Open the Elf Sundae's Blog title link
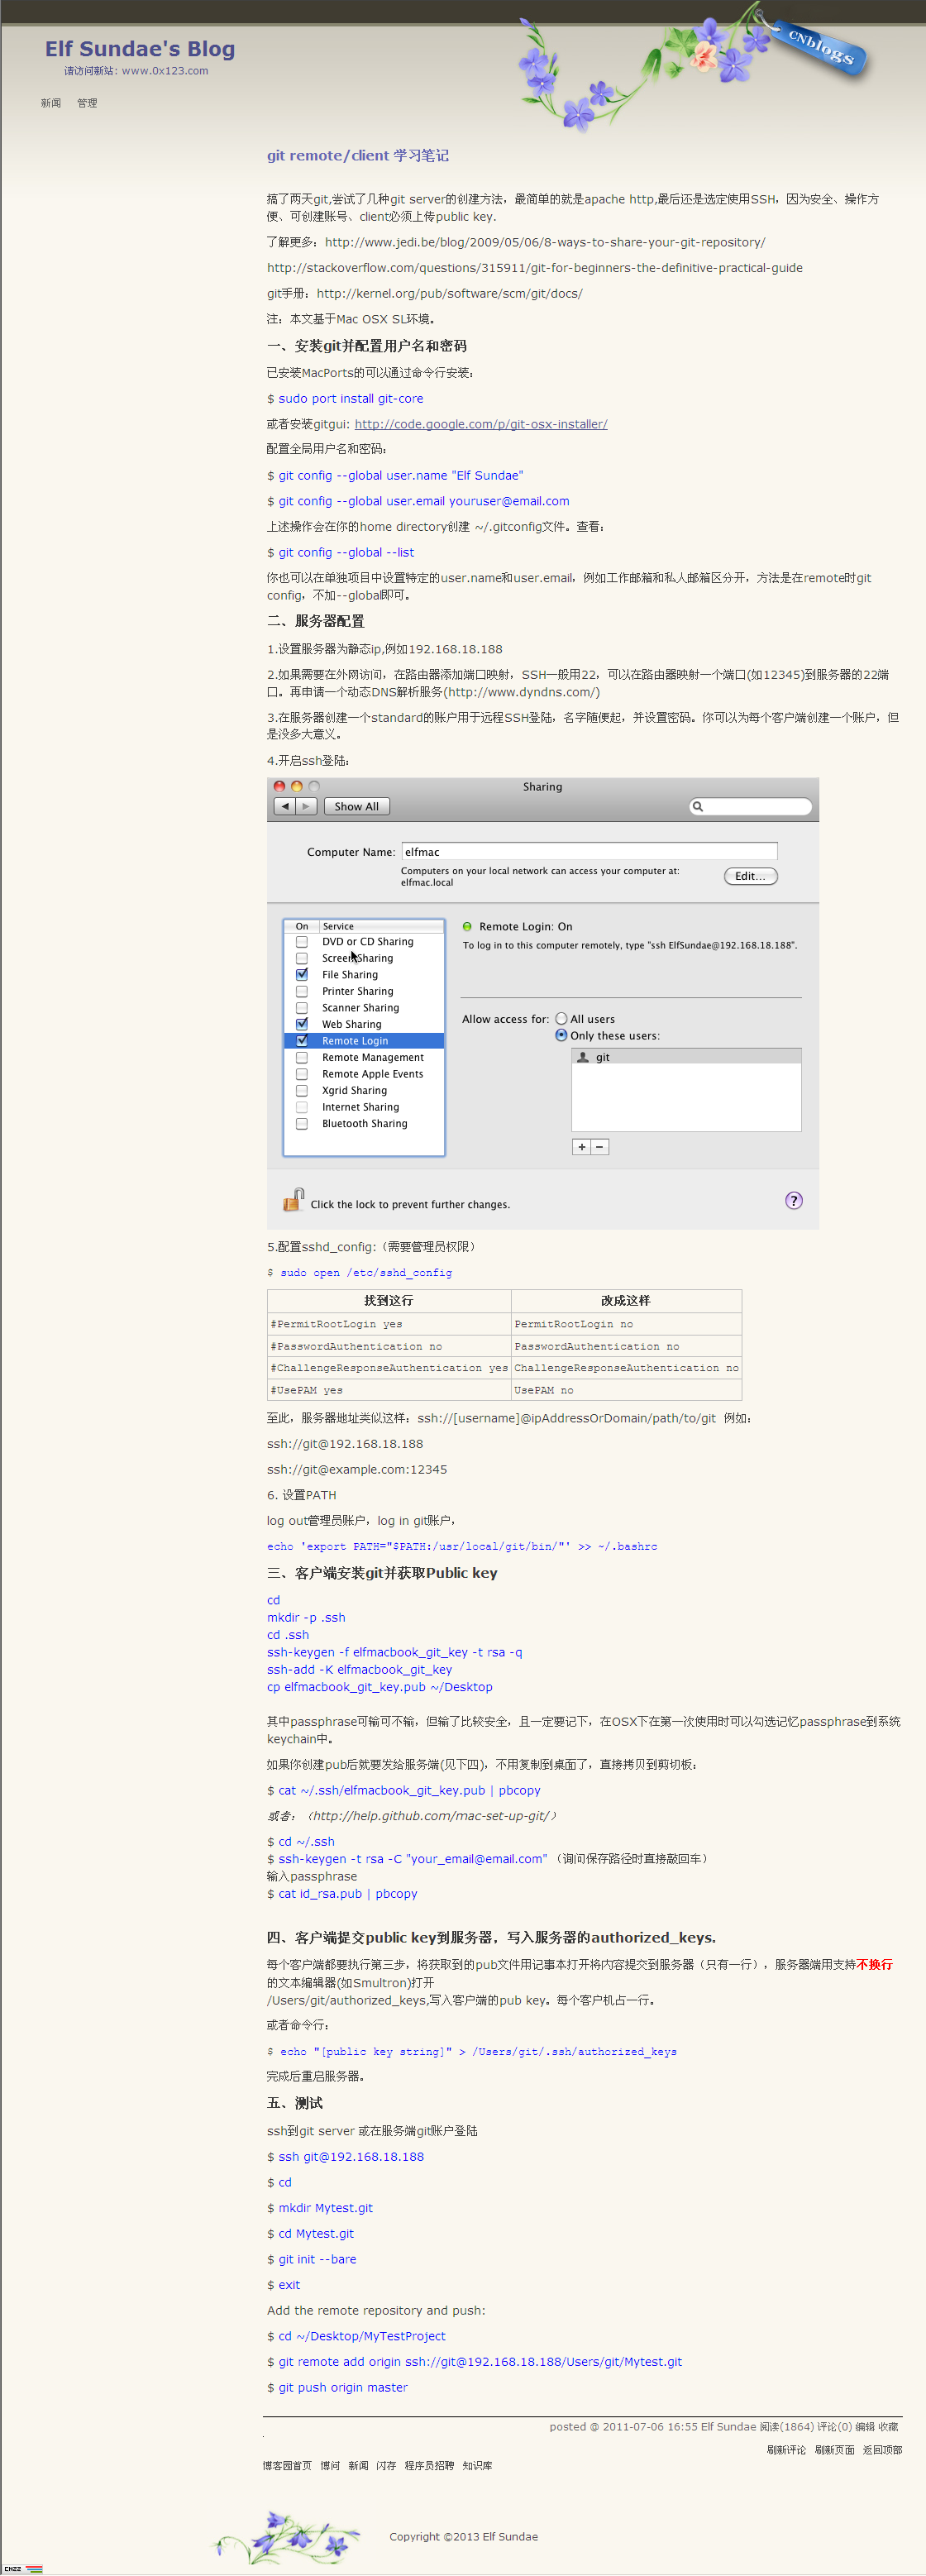926x2576 pixels. (x=140, y=49)
